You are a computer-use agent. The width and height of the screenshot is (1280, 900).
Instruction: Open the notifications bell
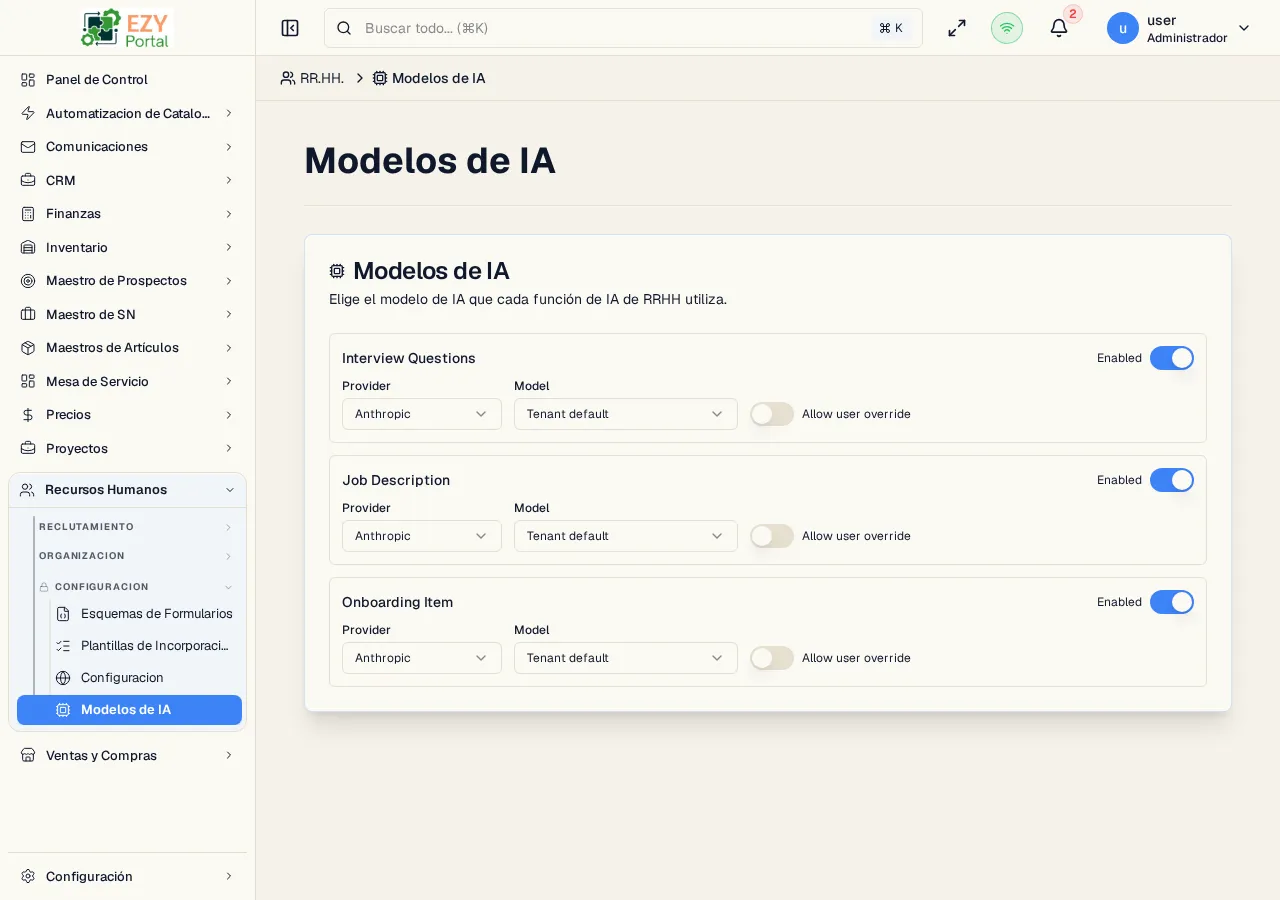1059,28
